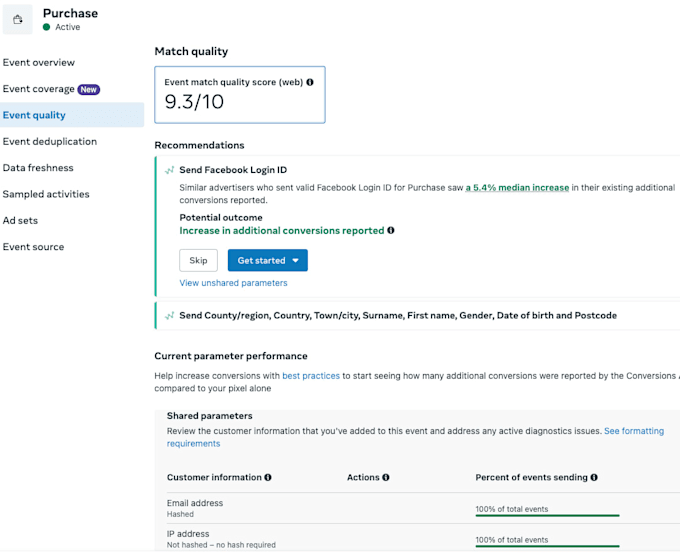
Task: Click trend icon beside Send Facebook Login ID
Action: (170, 170)
